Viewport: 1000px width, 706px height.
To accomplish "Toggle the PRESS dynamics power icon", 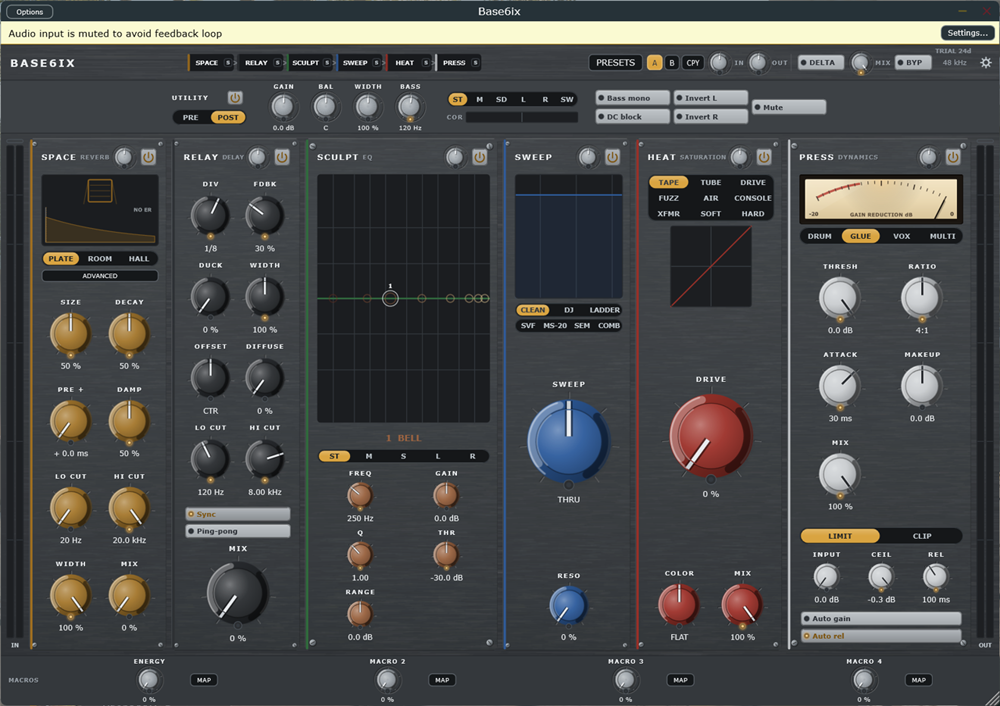I will [x=953, y=157].
